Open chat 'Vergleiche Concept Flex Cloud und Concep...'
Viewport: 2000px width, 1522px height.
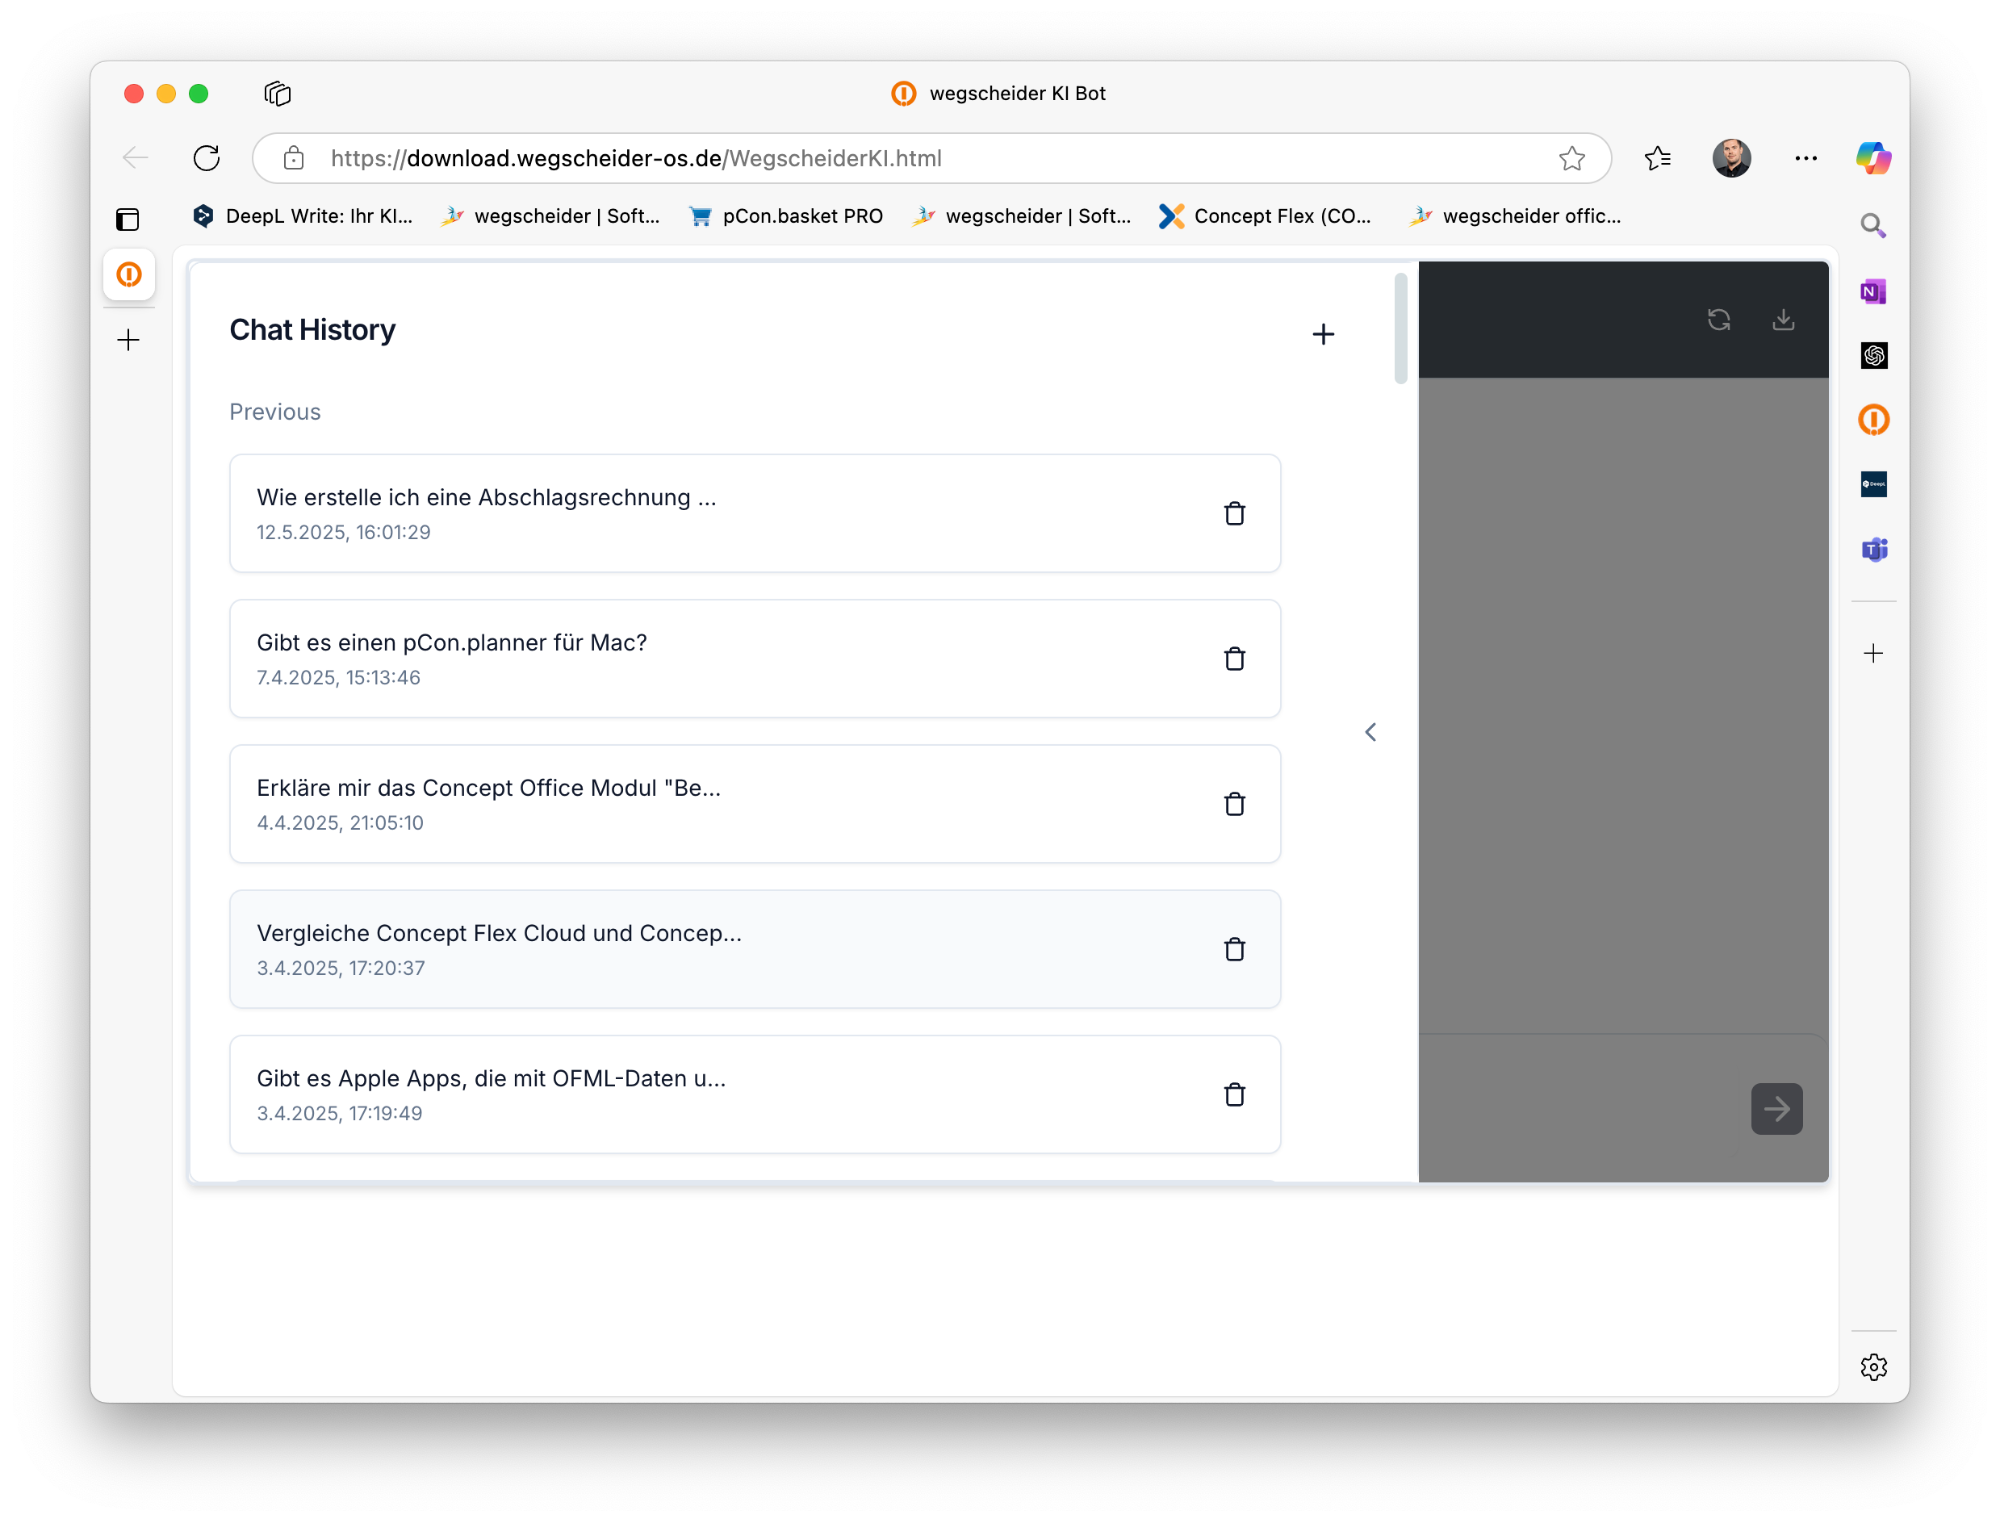pos(755,949)
